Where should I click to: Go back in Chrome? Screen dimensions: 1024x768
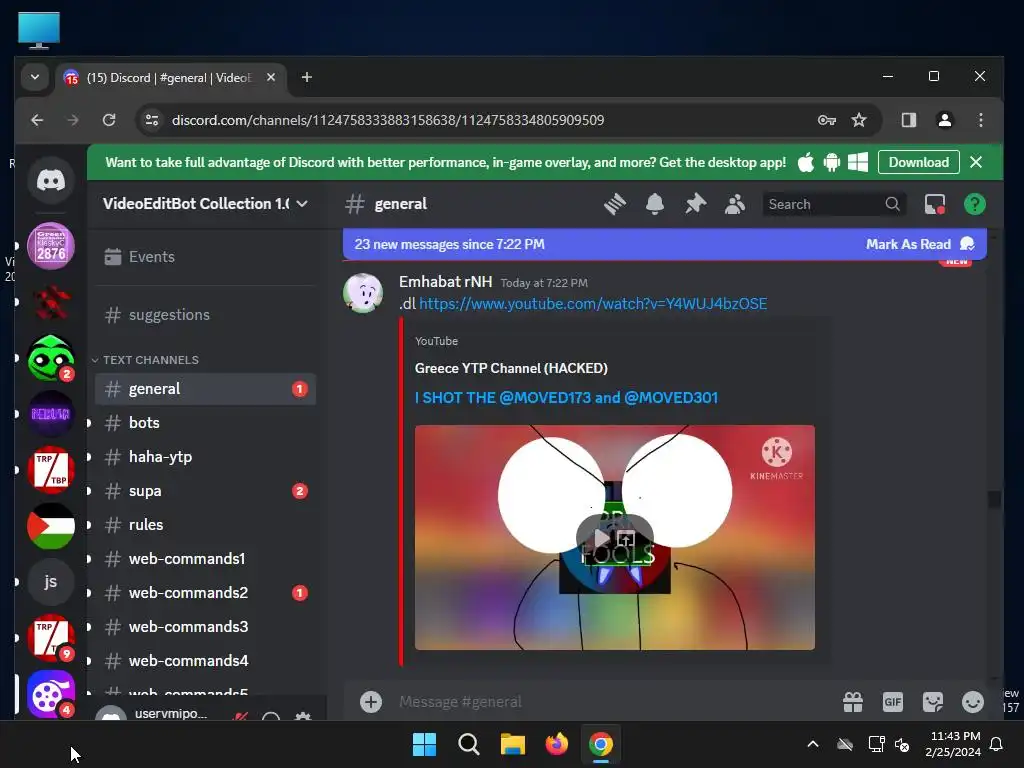click(37, 120)
